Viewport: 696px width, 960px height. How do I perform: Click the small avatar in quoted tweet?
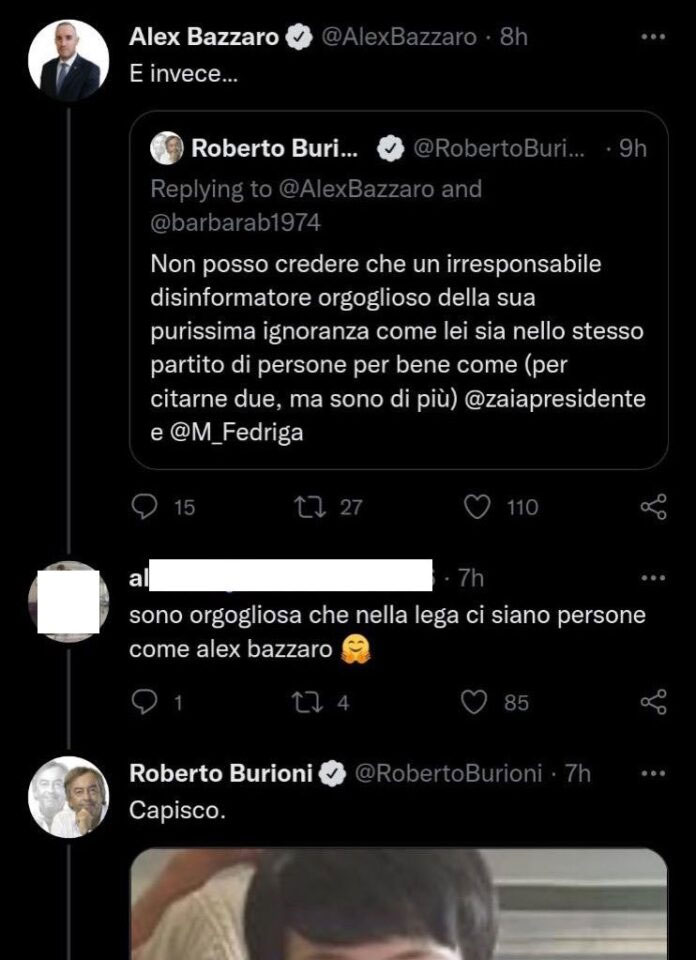[x=166, y=149]
